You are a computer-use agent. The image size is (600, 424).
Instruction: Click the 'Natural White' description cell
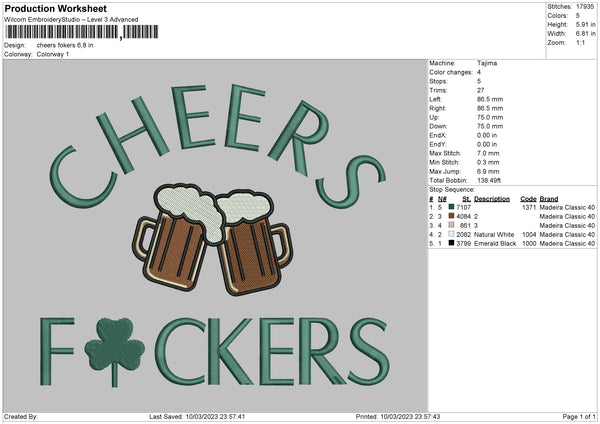click(x=494, y=235)
